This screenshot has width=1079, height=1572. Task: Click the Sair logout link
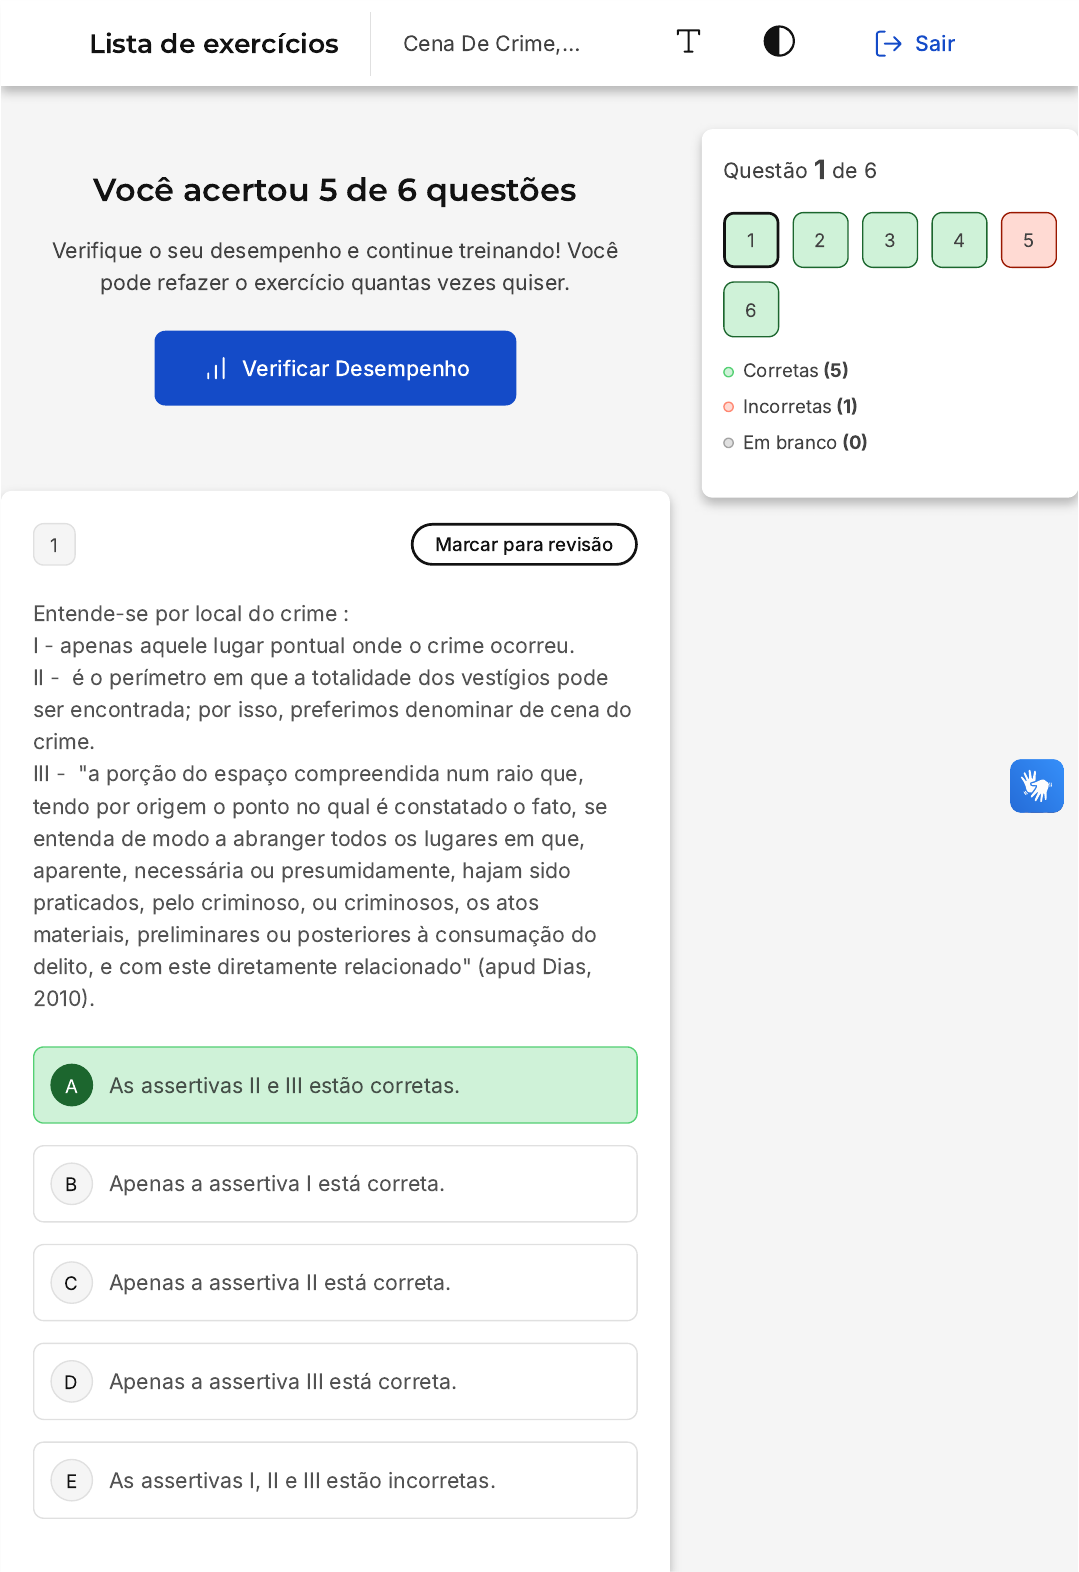pyautogui.click(x=915, y=44)
